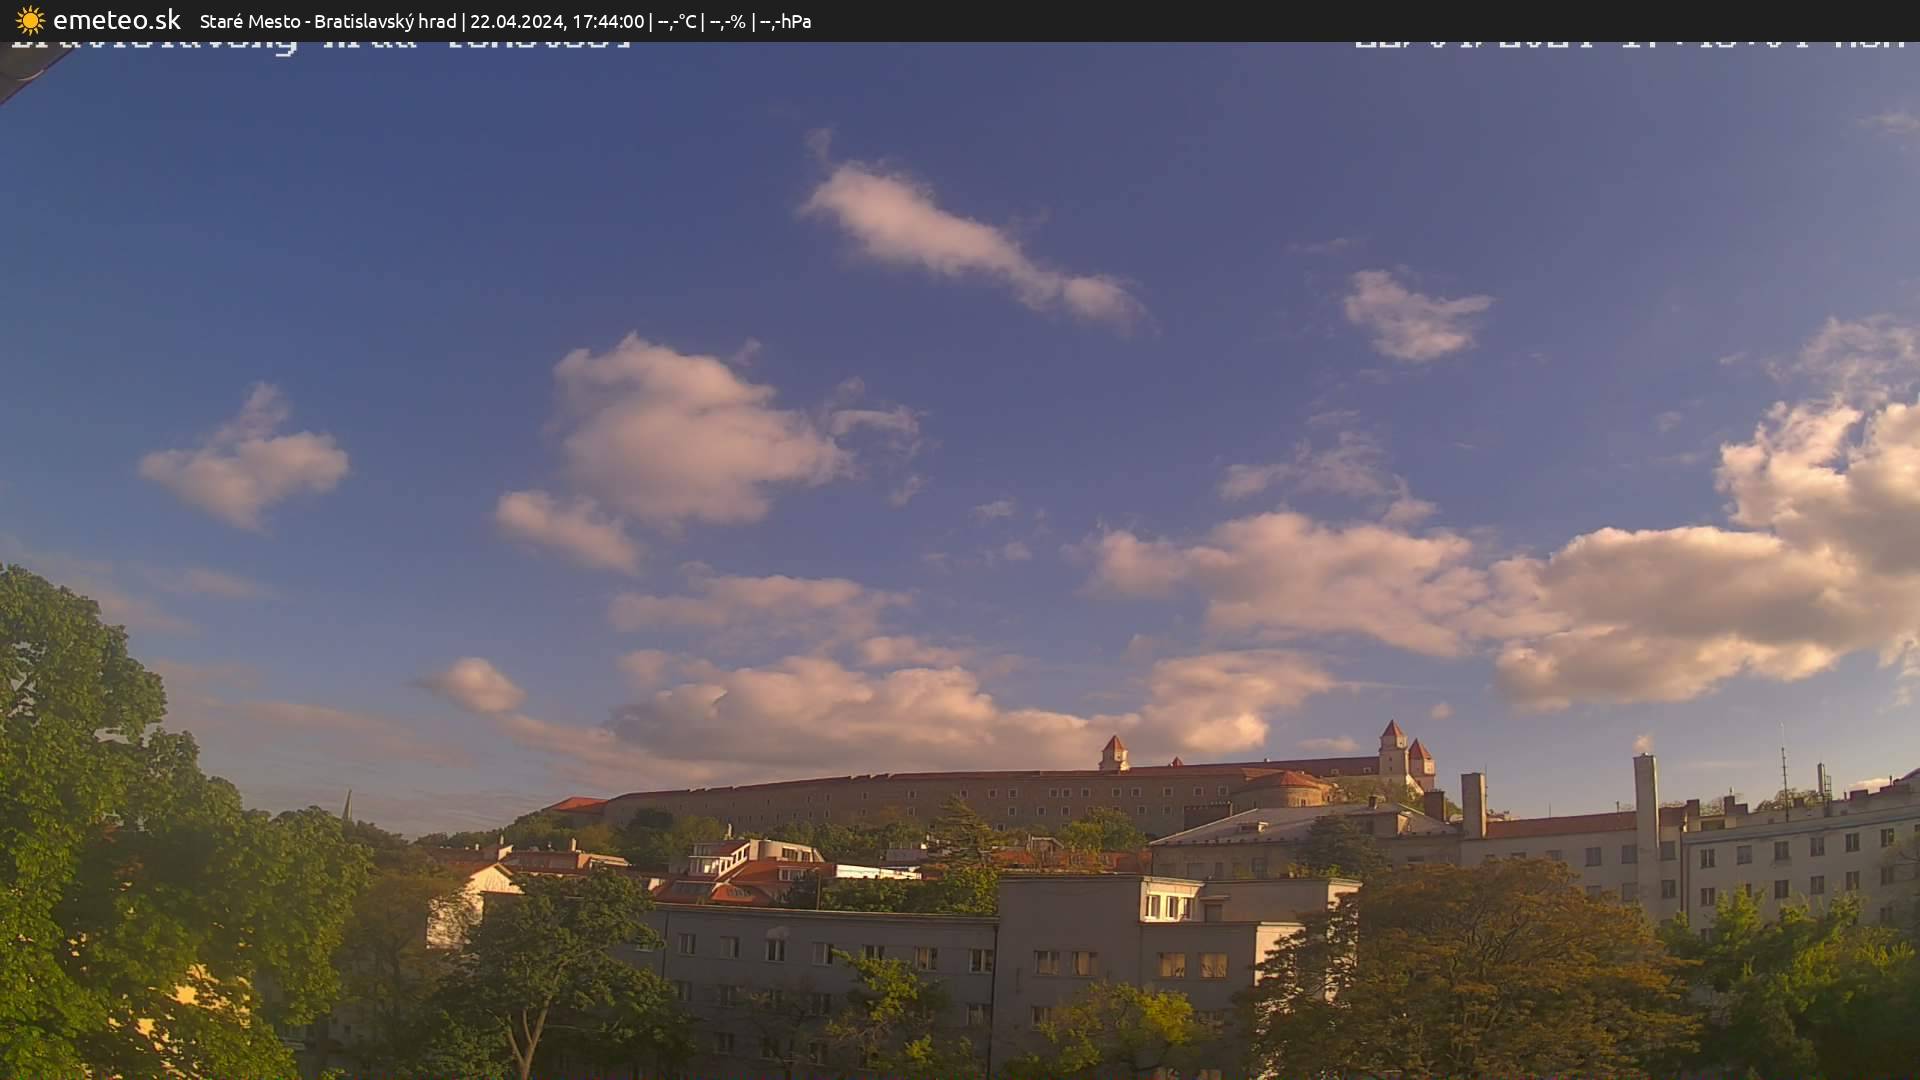Click the time 17:44:00 in the header
The width and height of the screenshot is (1920, 1080).
click(x=606, y=20)
